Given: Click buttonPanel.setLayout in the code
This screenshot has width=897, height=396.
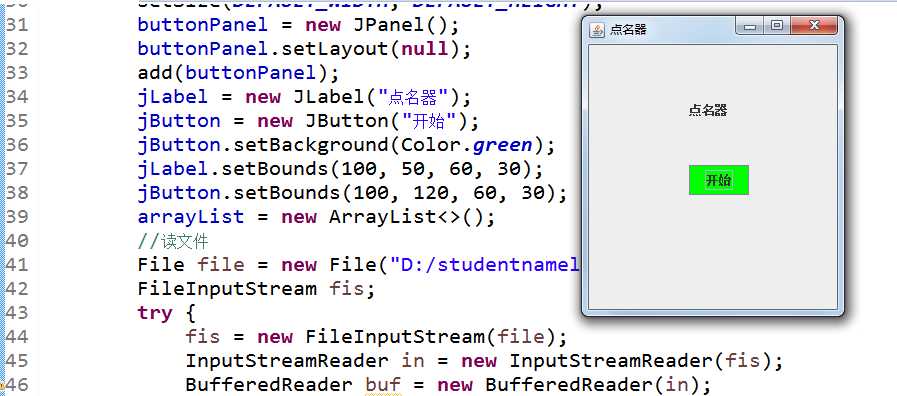Looking at the screenshot, I should [x=263, y=49].
